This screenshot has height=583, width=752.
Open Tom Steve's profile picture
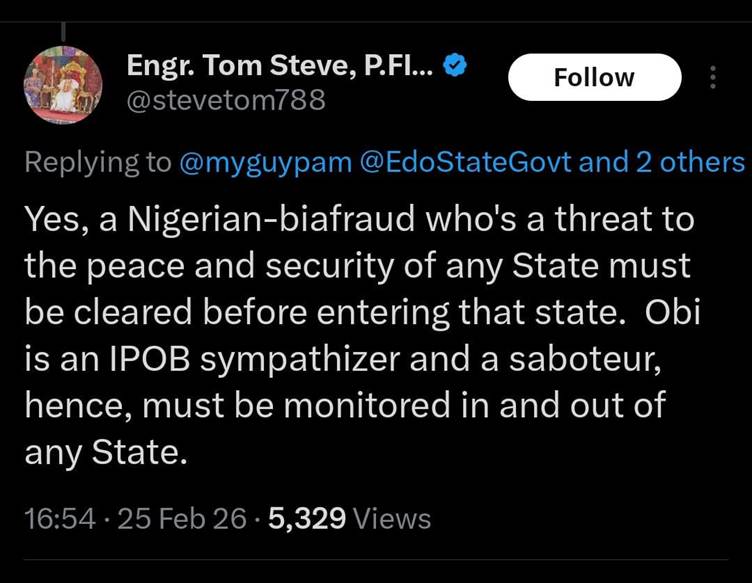(x=63, y=85)
